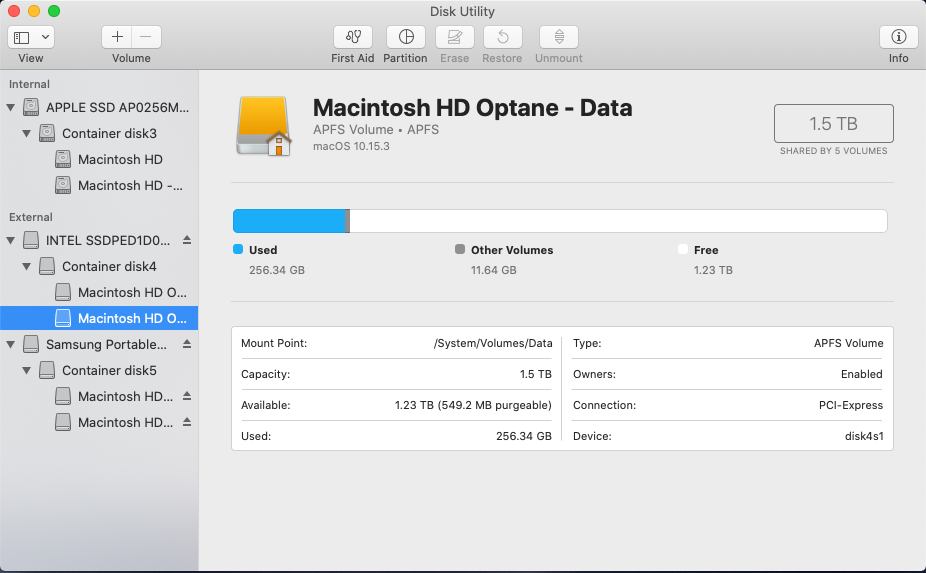926x573 pixels.
Task: Click the Unmount toolbar icon
Action: pyautogui.click(x=559, y=37)
